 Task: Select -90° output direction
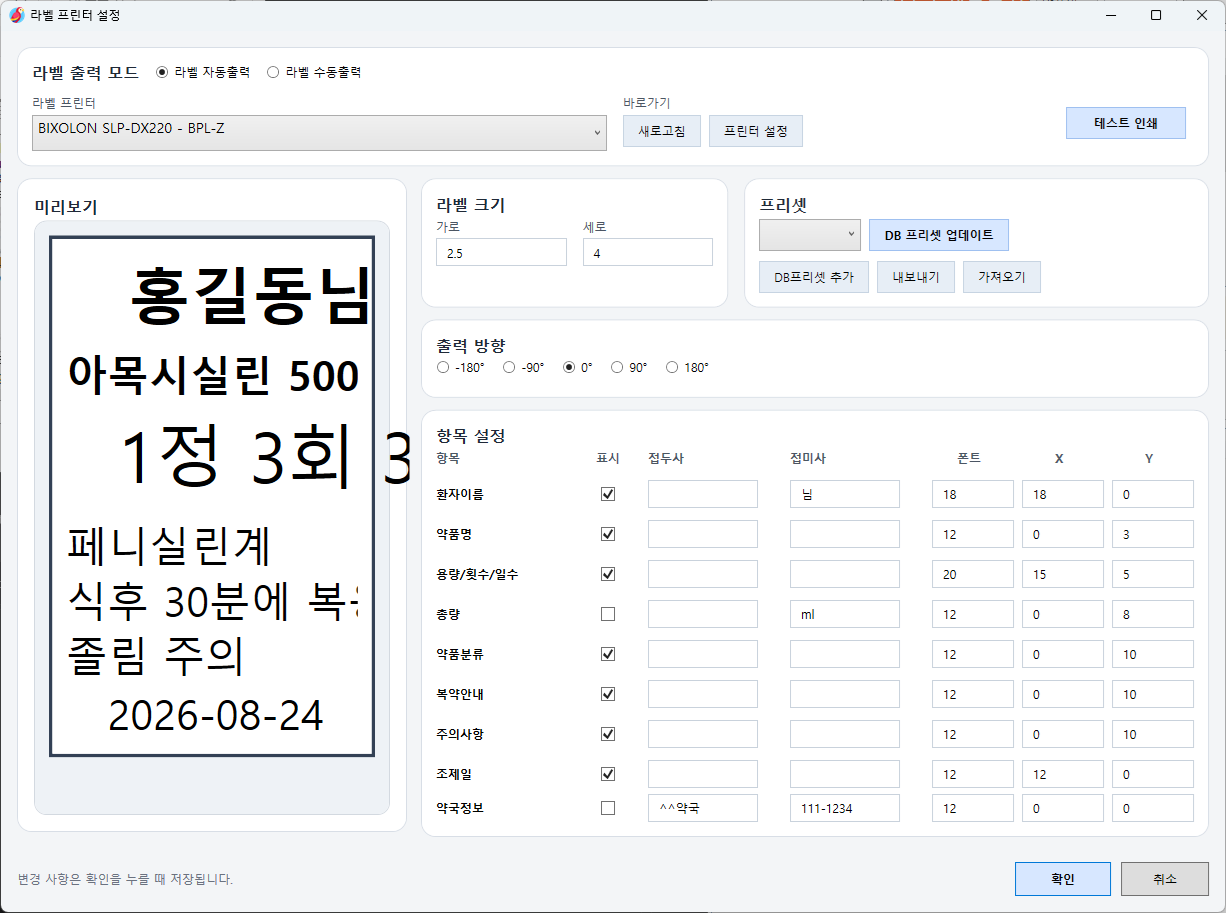tap(523, 367)
